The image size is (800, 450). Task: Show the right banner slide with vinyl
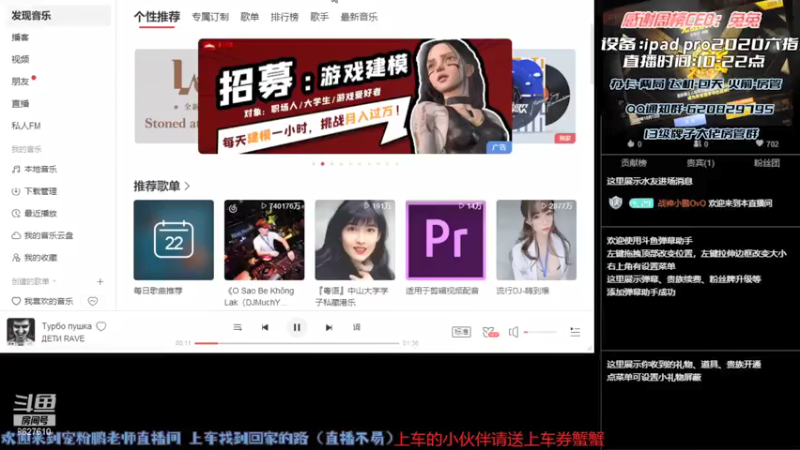tap(544, 96)
